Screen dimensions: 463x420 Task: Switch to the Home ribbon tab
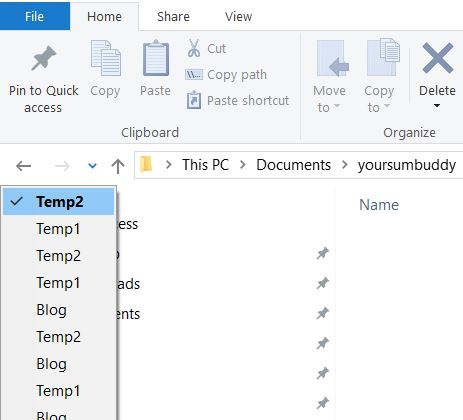[104, 16]
